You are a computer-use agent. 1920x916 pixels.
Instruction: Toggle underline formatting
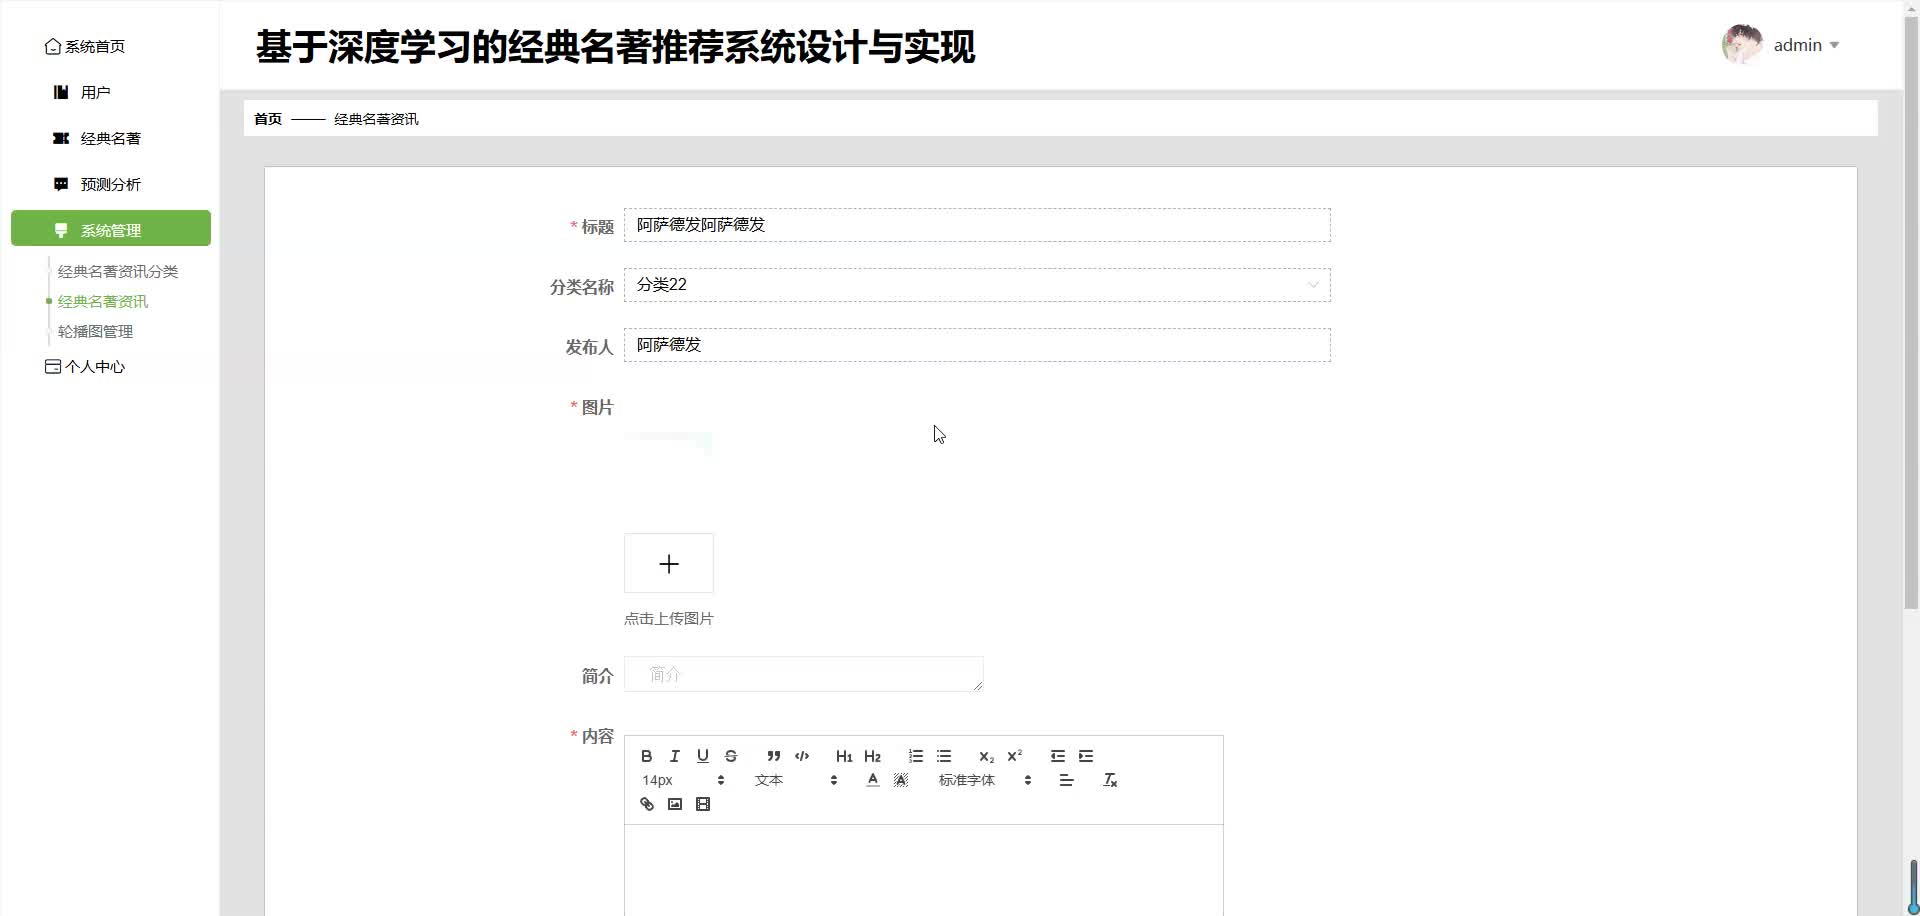pos(703,755)
